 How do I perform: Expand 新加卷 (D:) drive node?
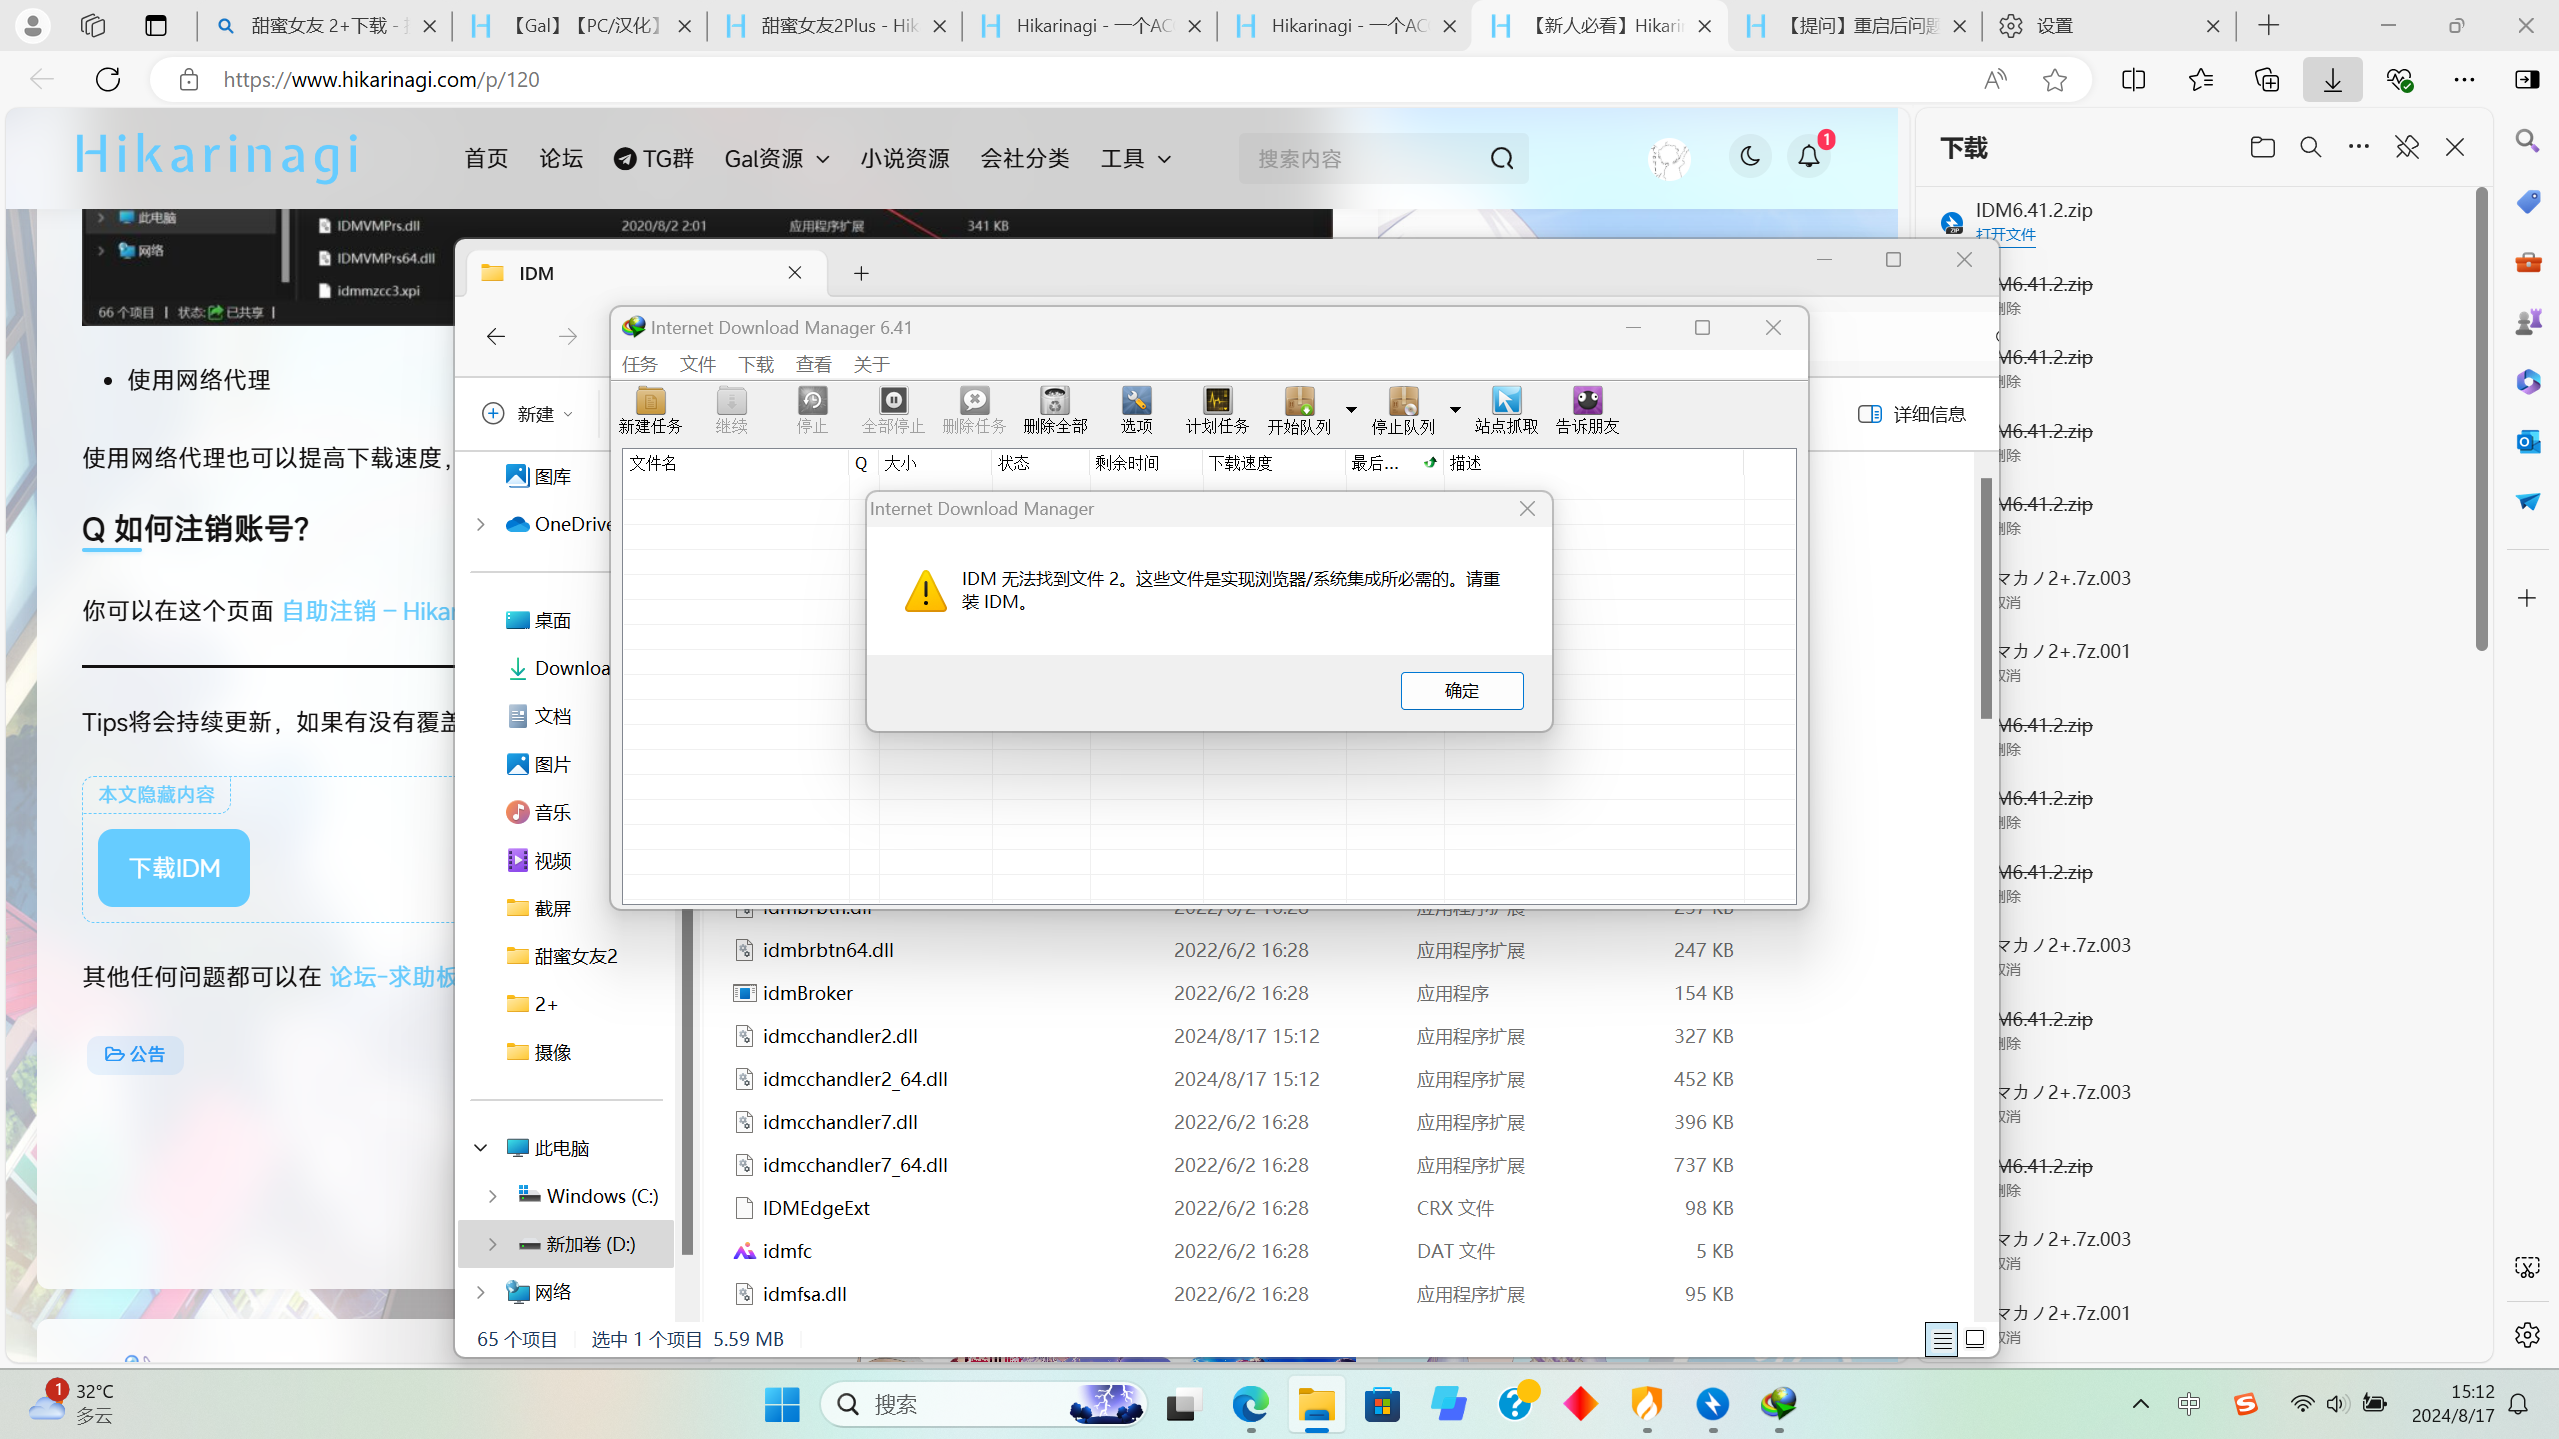click(493, 1244)
